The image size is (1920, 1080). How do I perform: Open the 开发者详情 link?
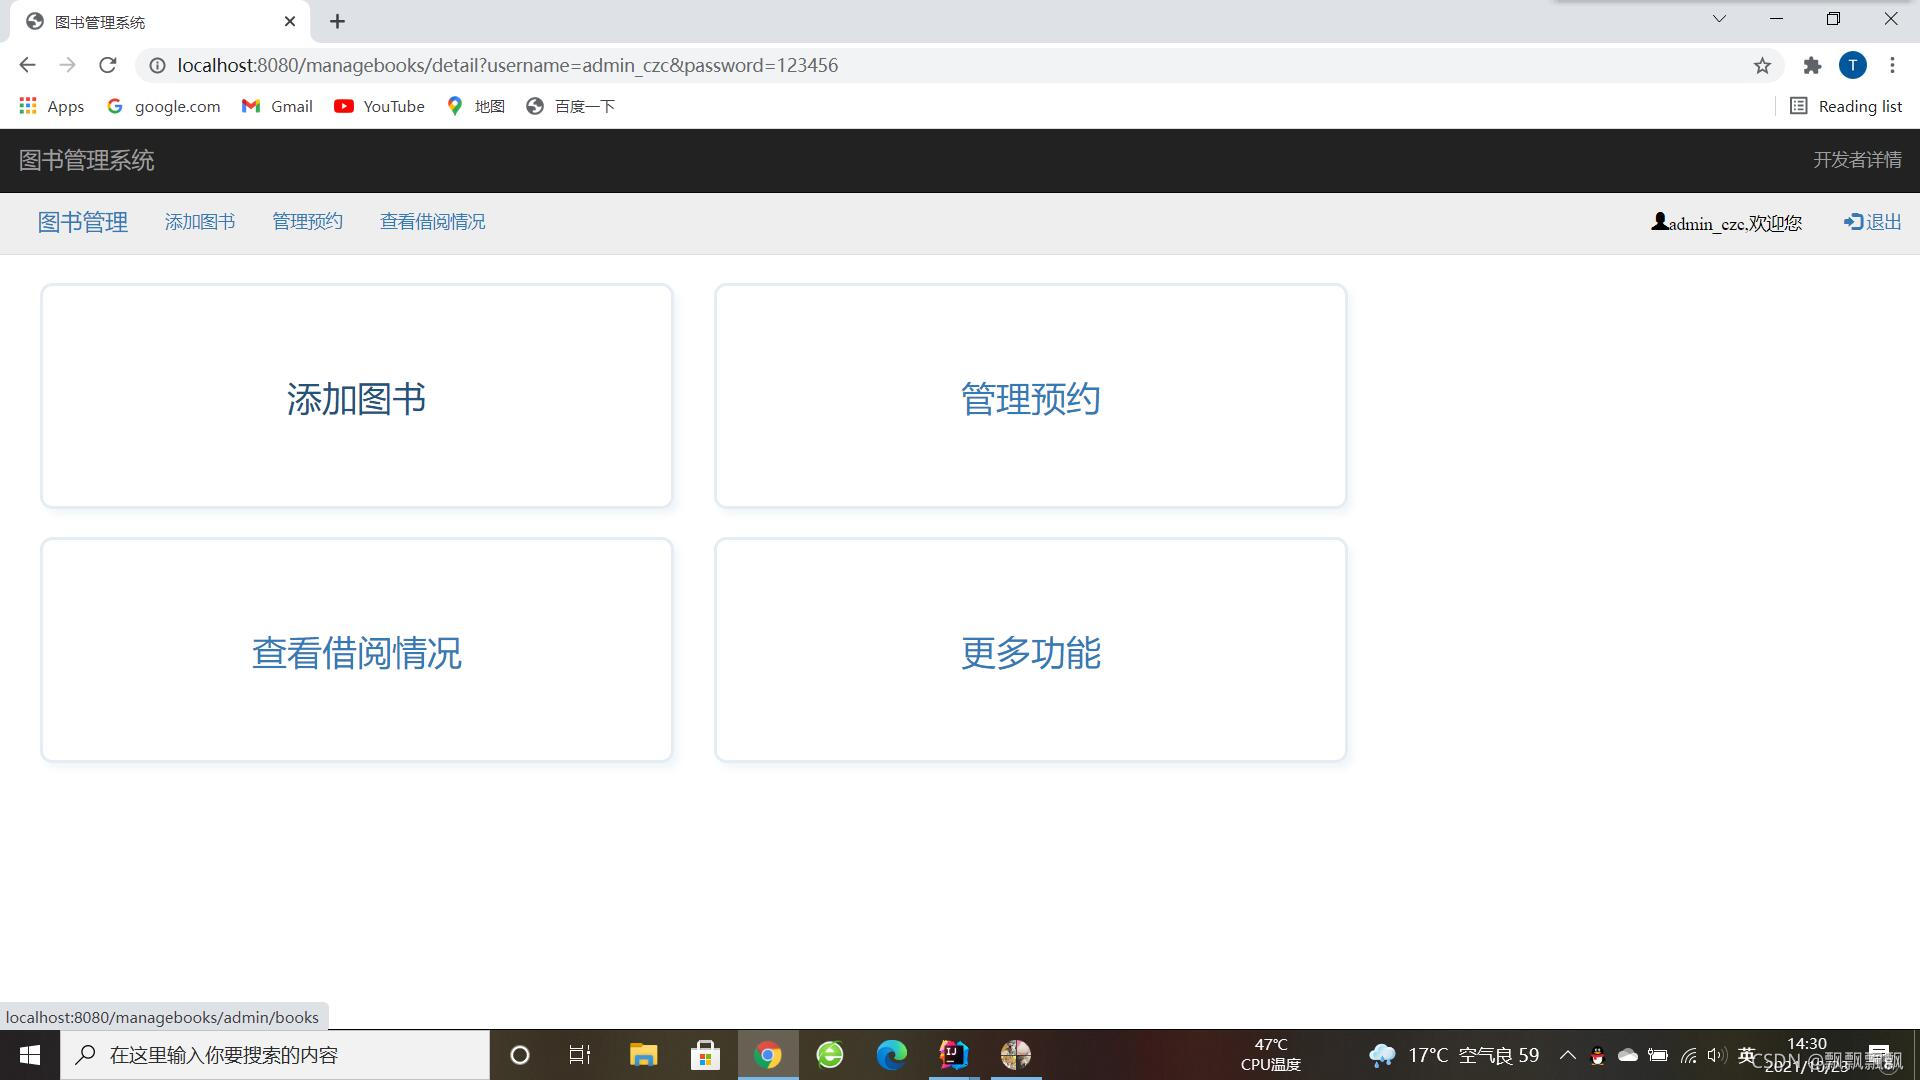[1857, 160]
